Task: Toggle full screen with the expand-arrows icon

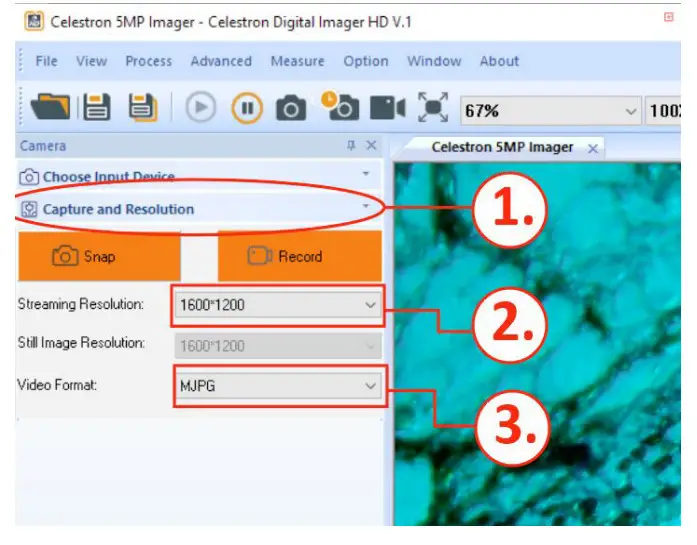Action: tap(433, 107)
